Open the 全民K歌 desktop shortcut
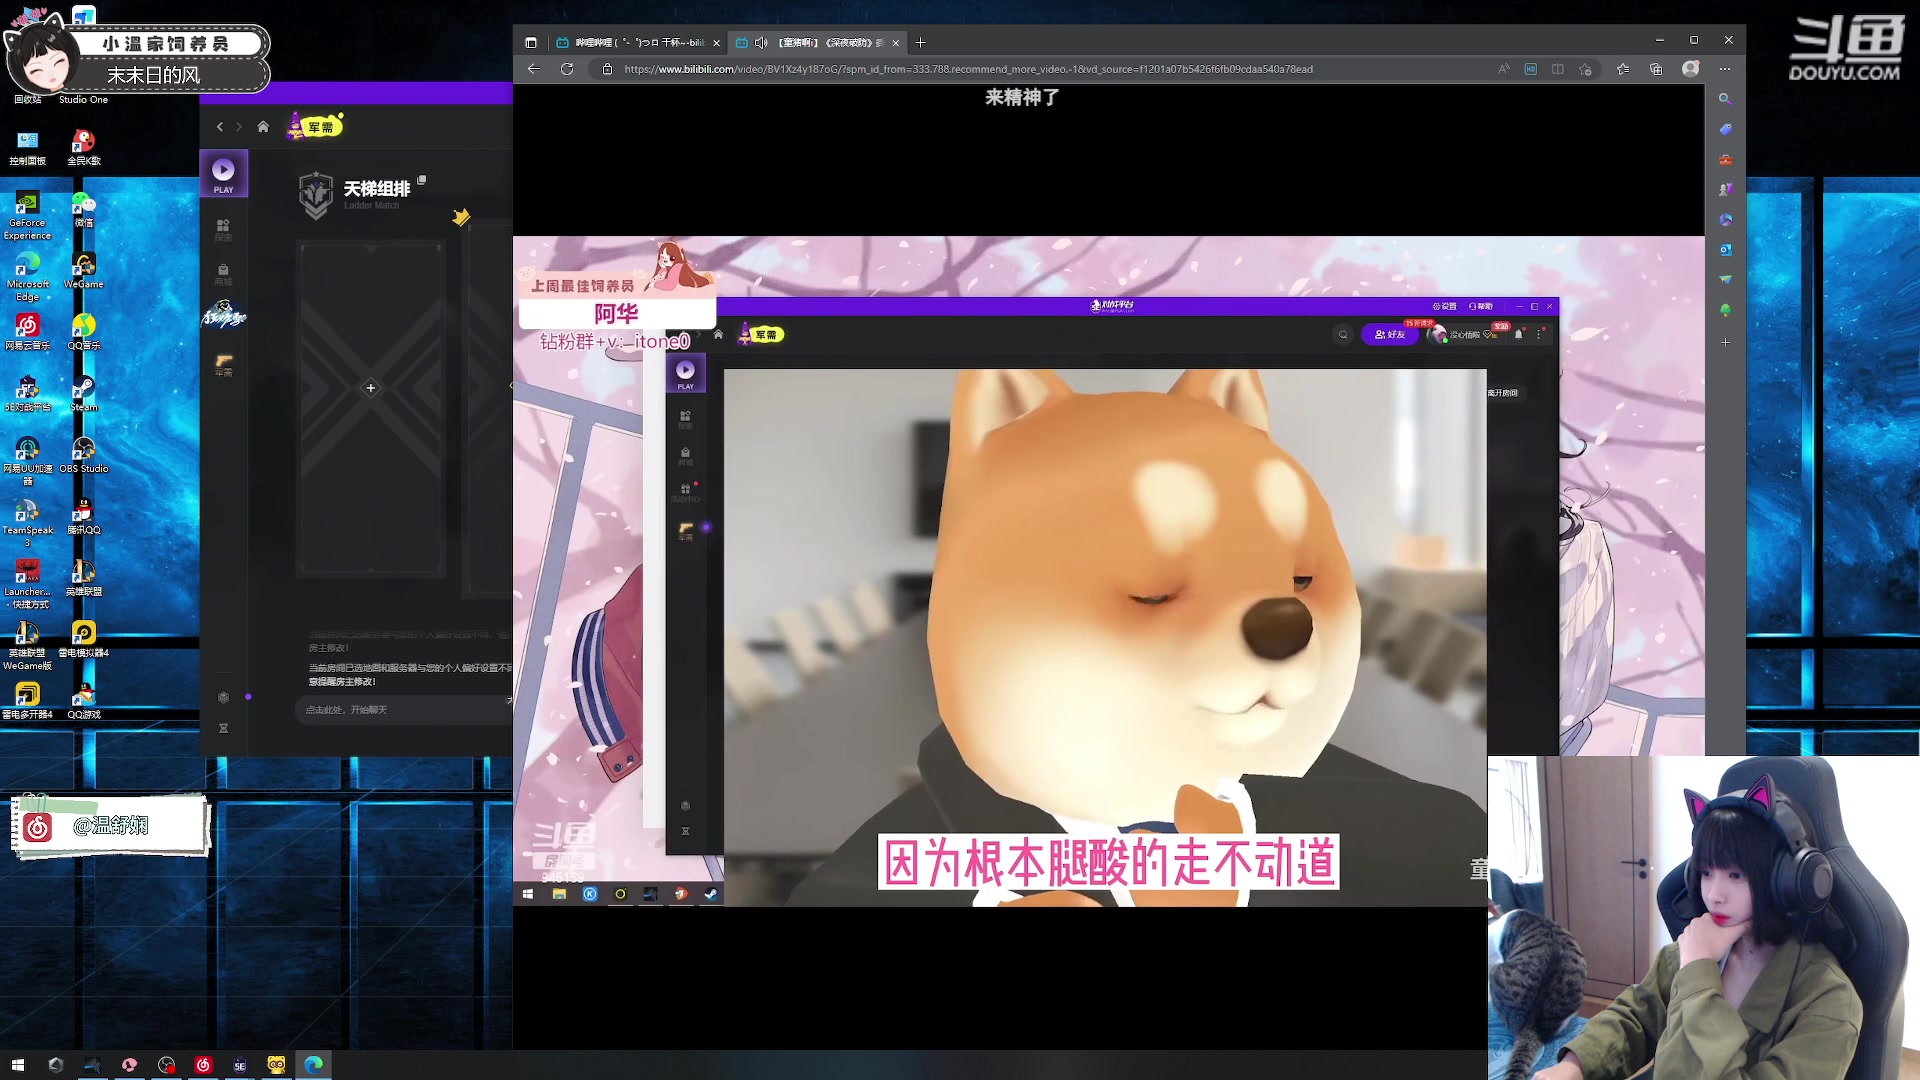The image size is (1920, 1080). point(84,147)
